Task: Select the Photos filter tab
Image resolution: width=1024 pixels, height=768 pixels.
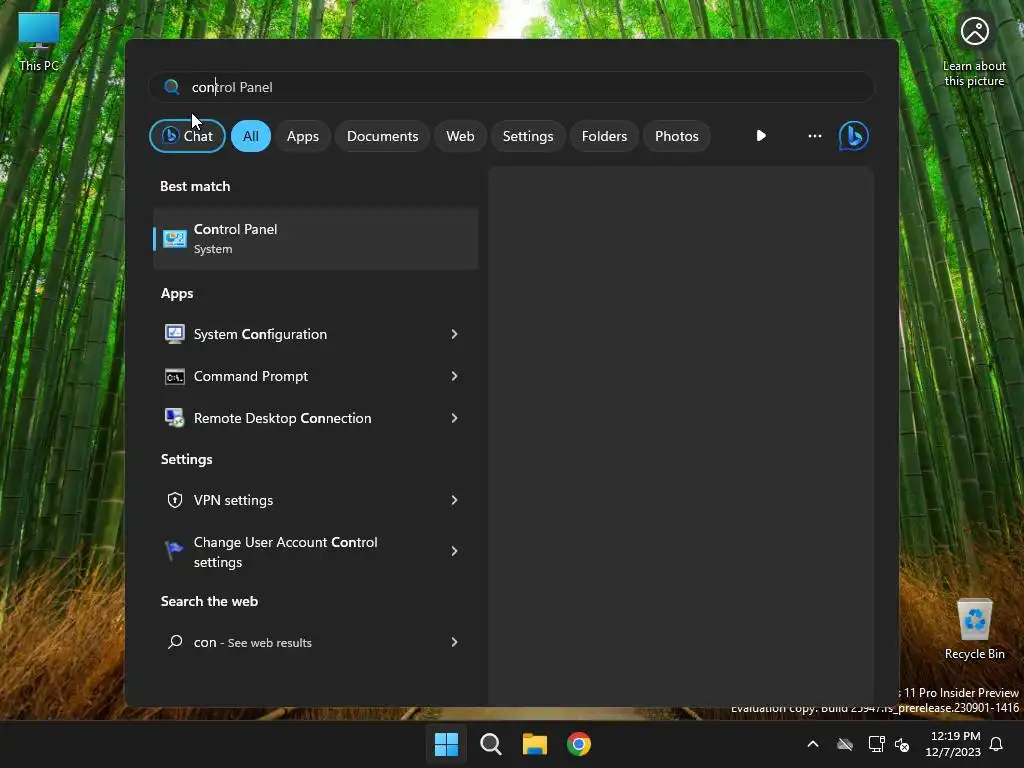Action: (x=677, y=136)
